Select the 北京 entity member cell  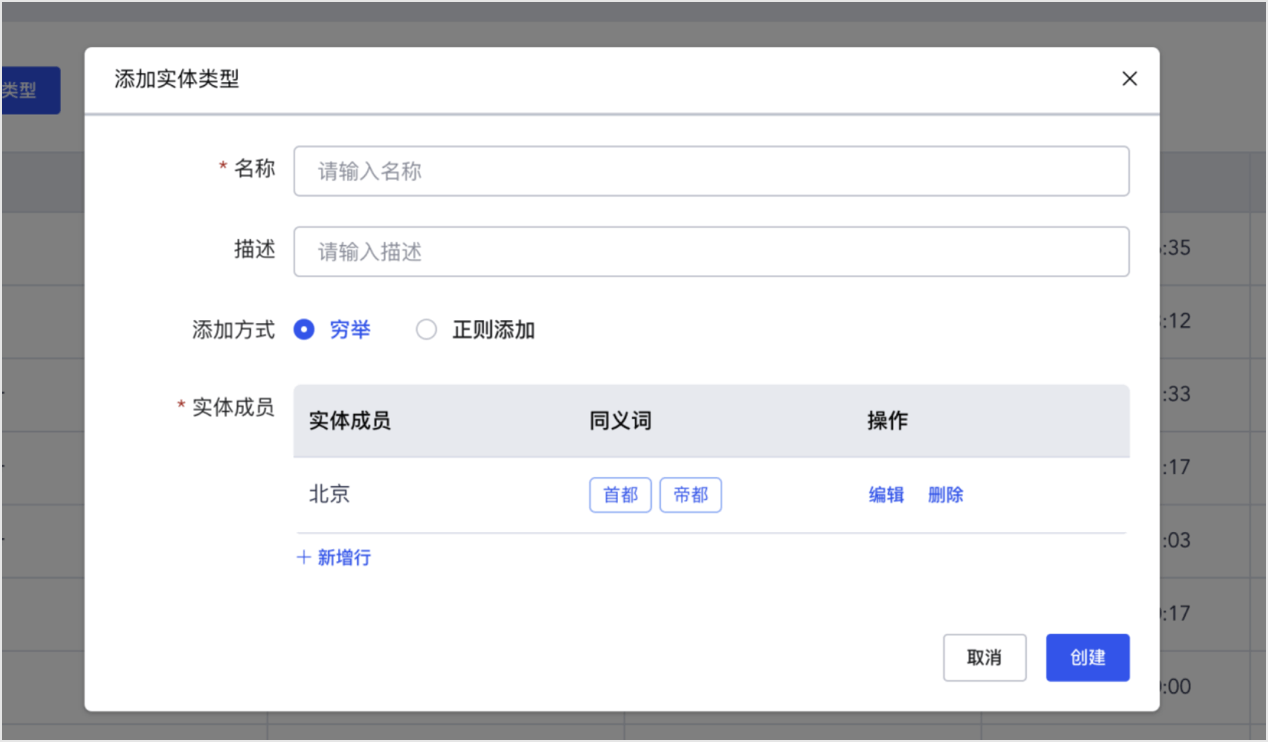(x=329, y=494)
